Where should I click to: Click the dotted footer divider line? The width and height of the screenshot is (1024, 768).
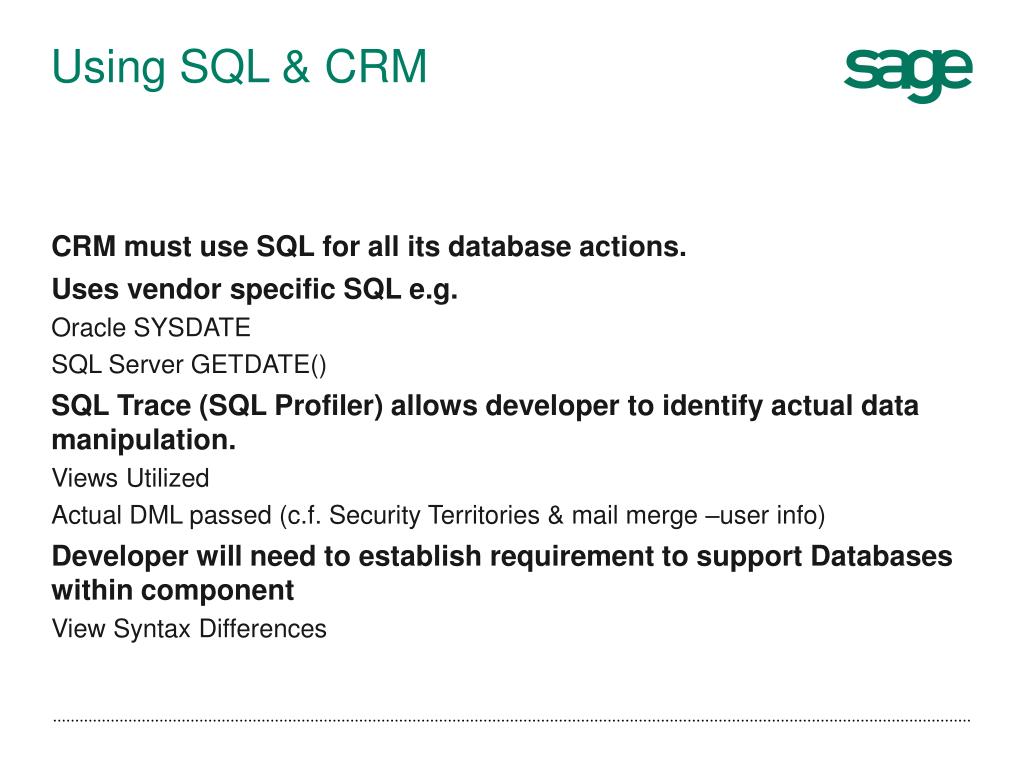coord(512,721)
